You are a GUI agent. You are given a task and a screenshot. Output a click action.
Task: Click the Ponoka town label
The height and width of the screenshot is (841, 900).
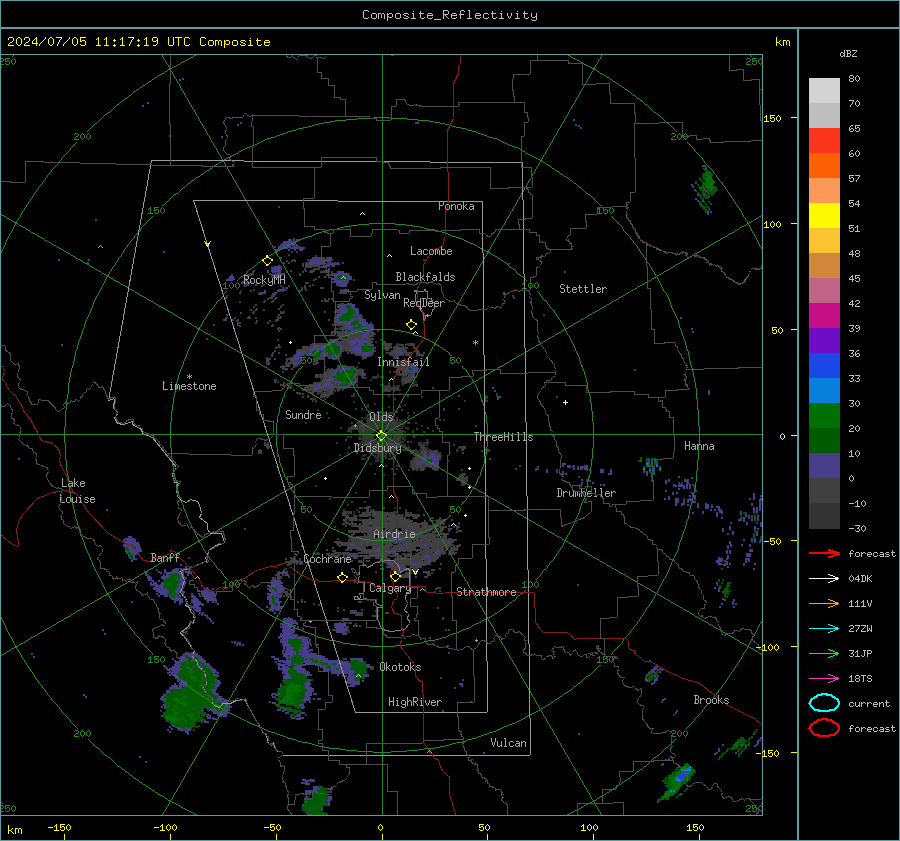coord(456,206)
